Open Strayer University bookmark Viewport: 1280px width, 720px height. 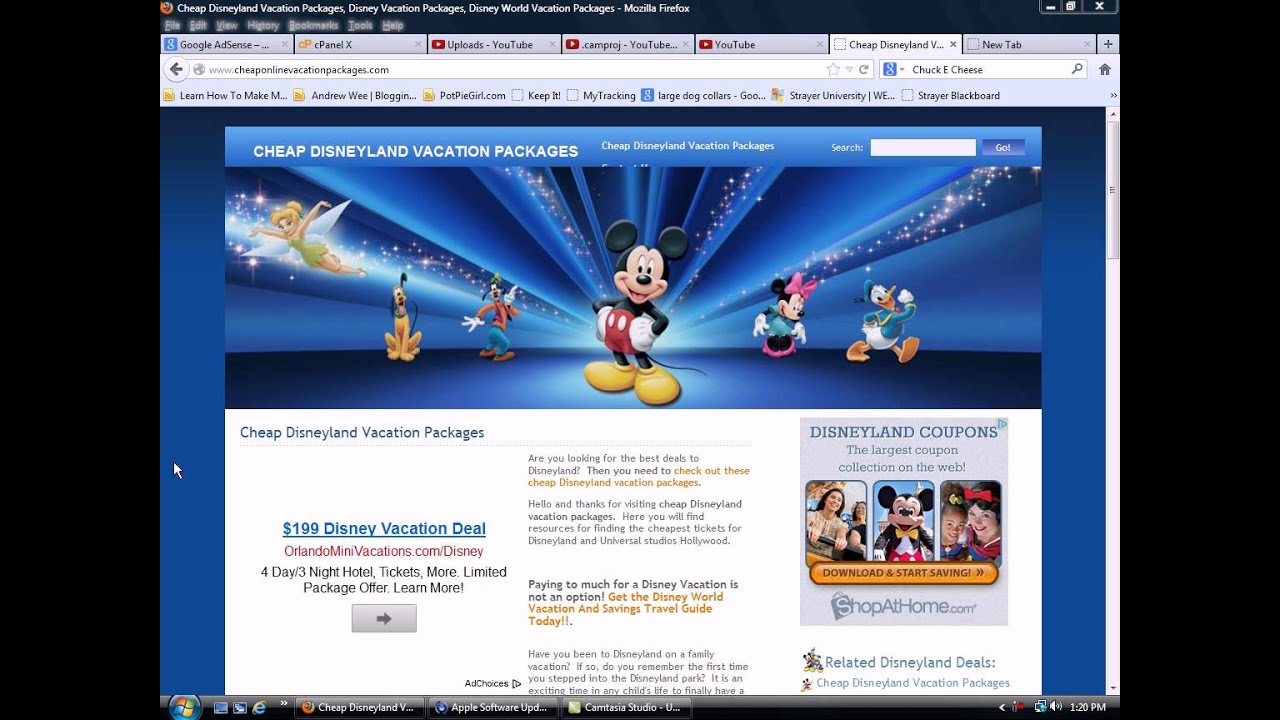click(833, 95)
